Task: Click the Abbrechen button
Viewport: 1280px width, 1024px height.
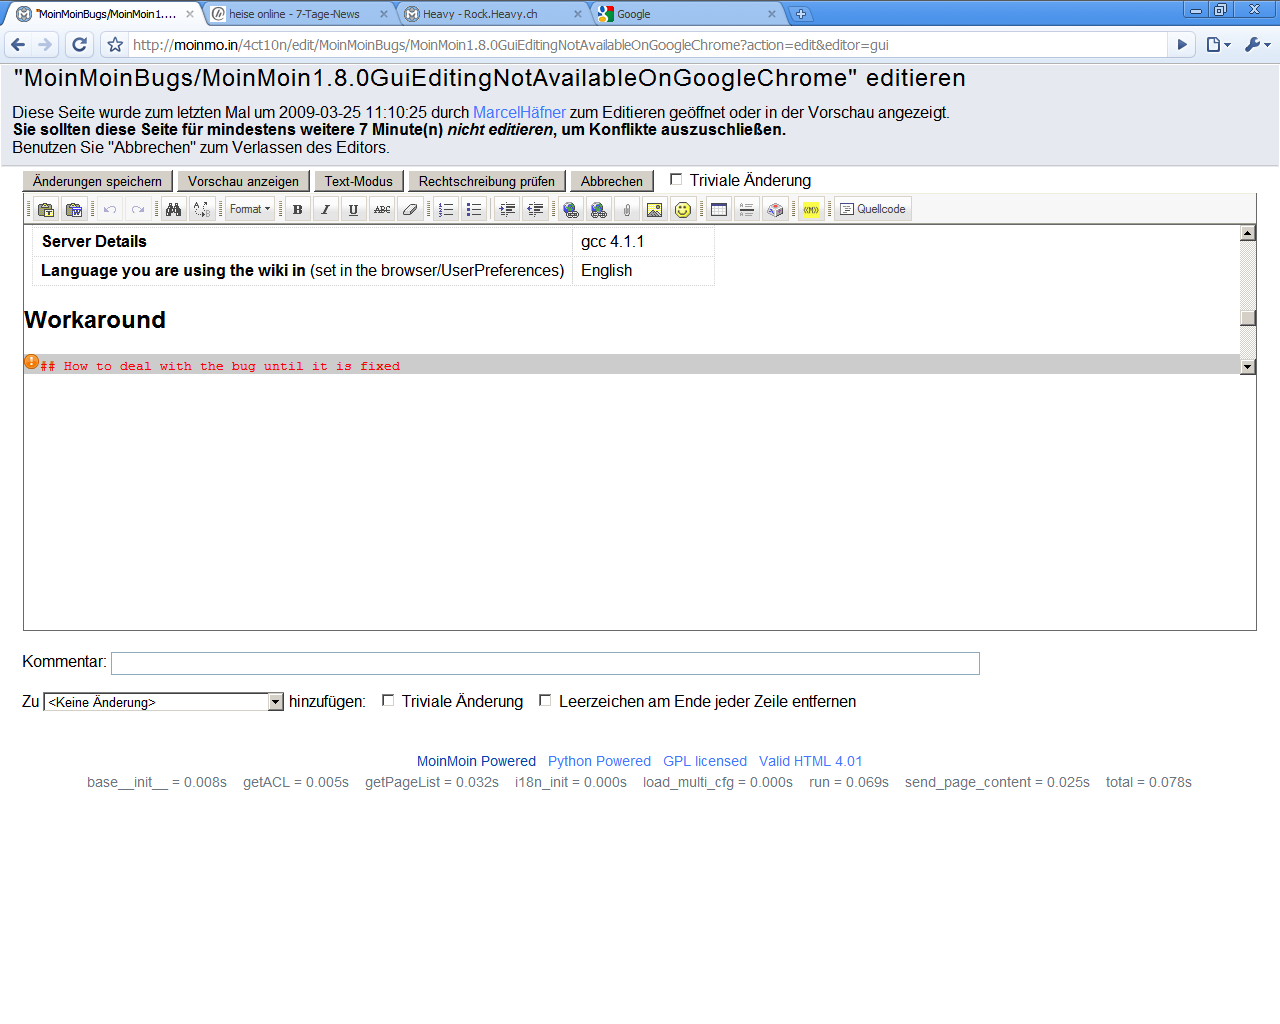Action: (x=612, y=181)
